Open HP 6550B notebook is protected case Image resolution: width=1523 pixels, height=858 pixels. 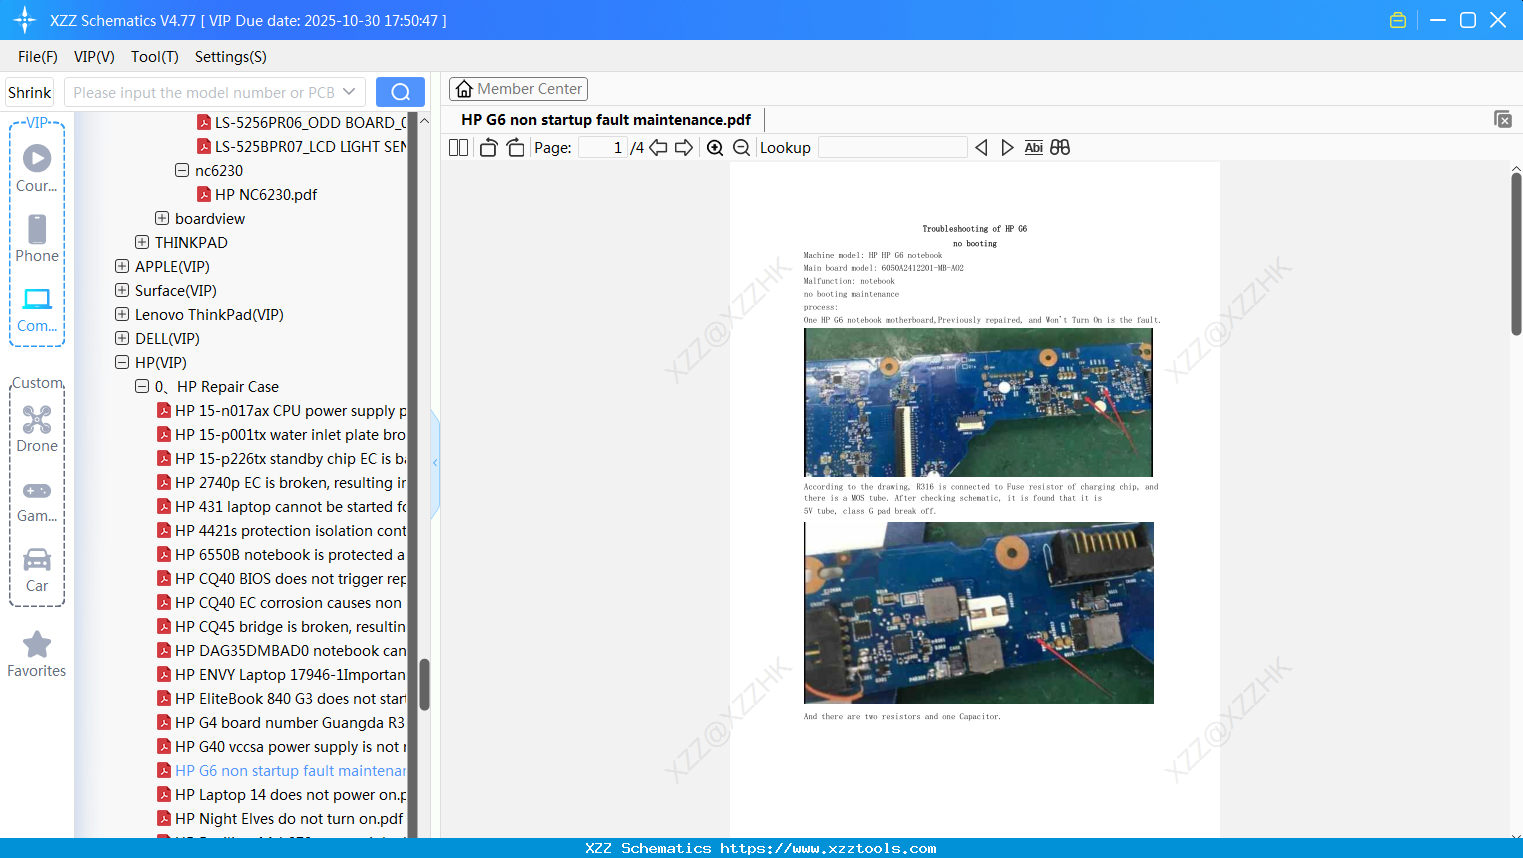pyautogui.click(x=281, y=555)
